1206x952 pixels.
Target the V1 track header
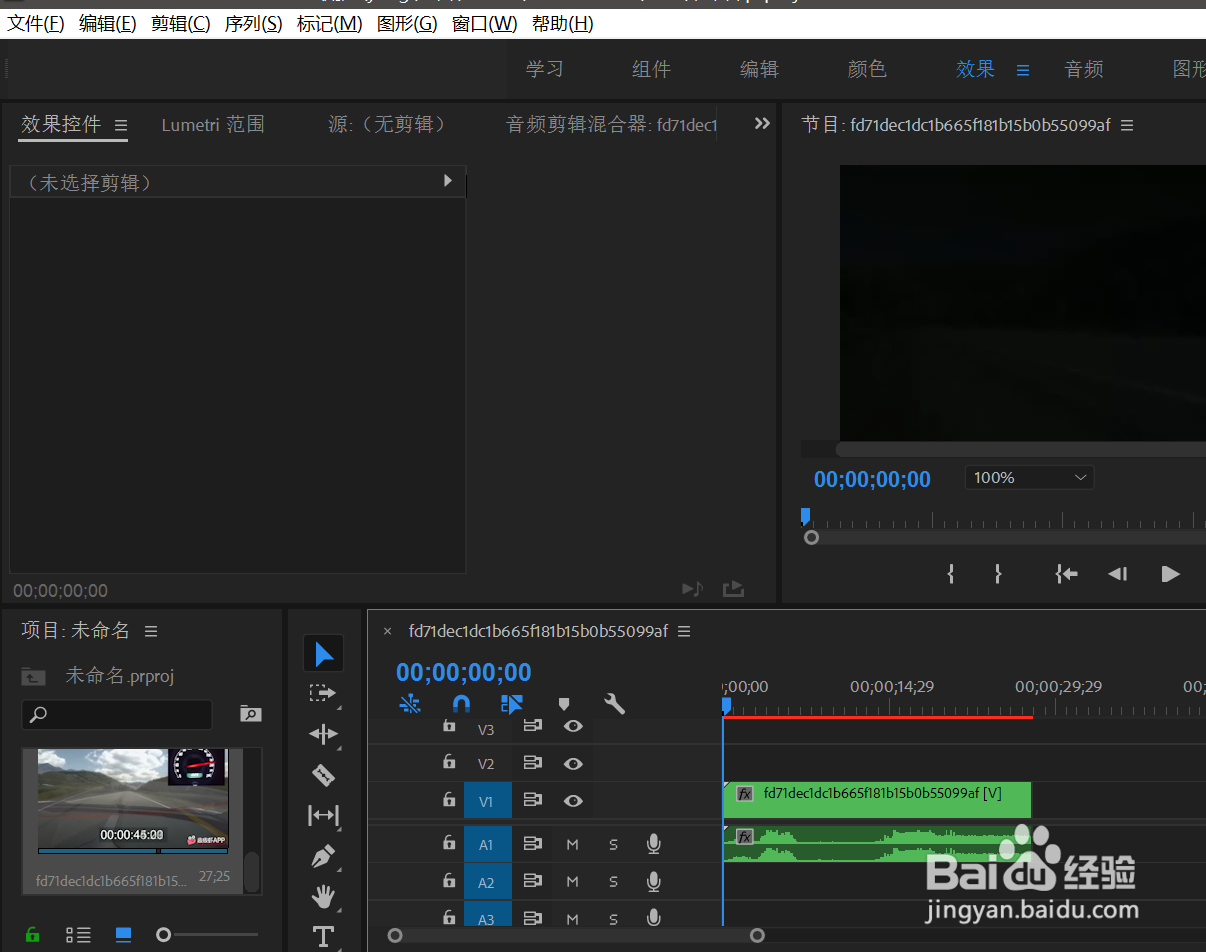487,800
